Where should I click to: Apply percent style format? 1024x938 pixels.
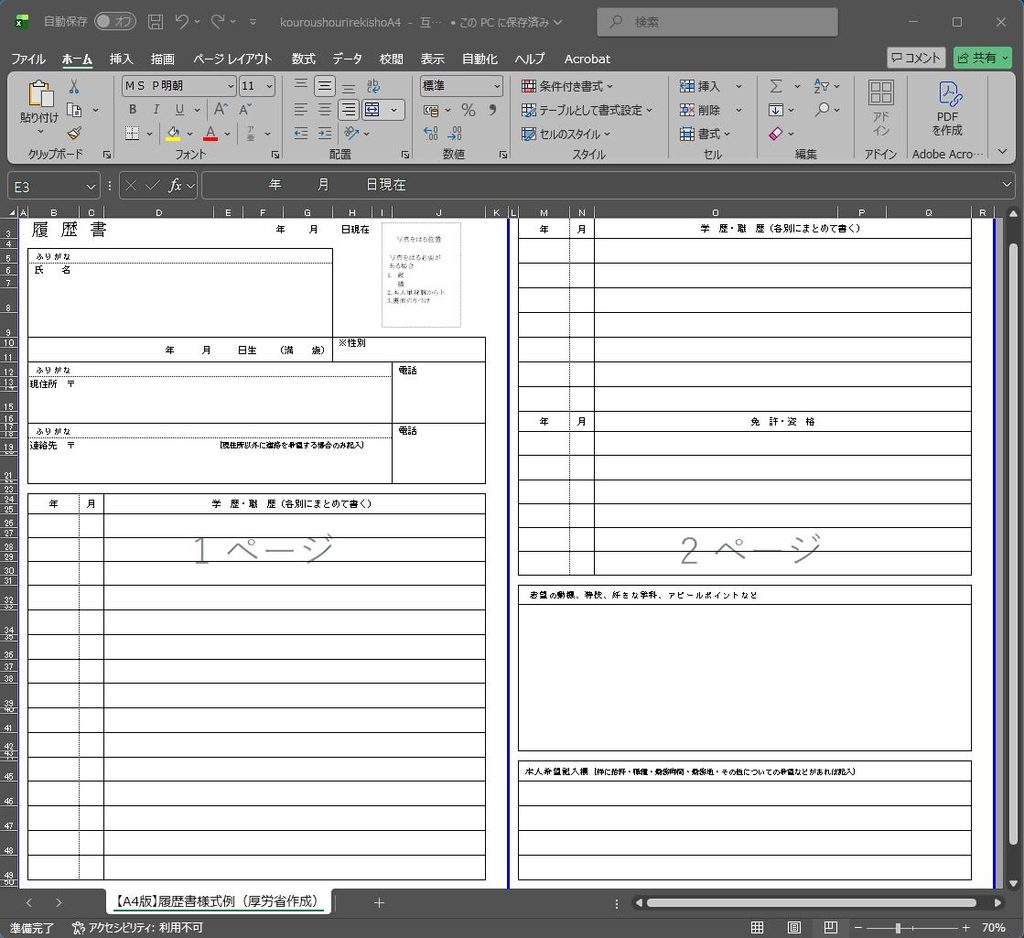pyautogui.click(x=468, y=110)
